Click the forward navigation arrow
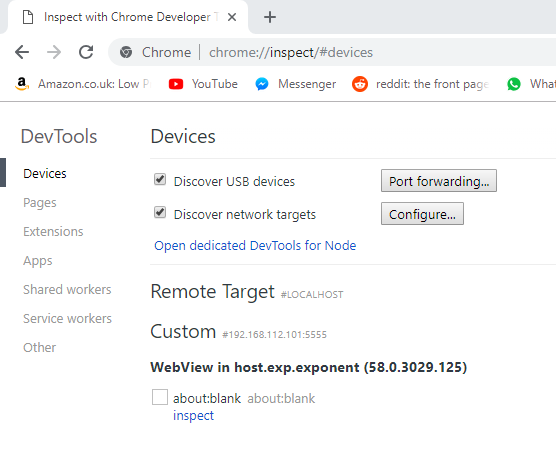556x463 pixels. click(x=54, y=52)
